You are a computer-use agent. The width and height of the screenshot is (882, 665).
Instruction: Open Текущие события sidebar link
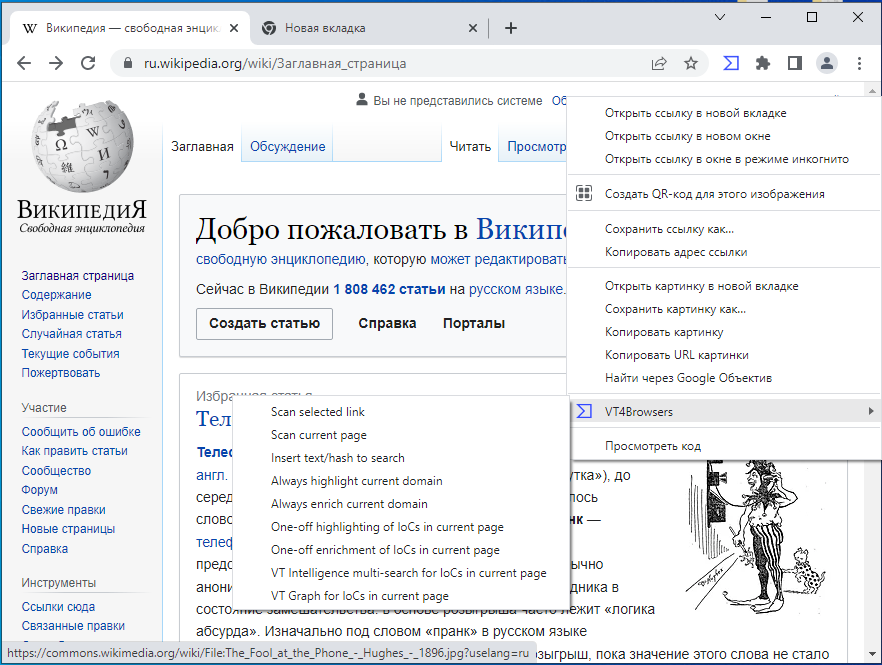(x=70, y=354)
